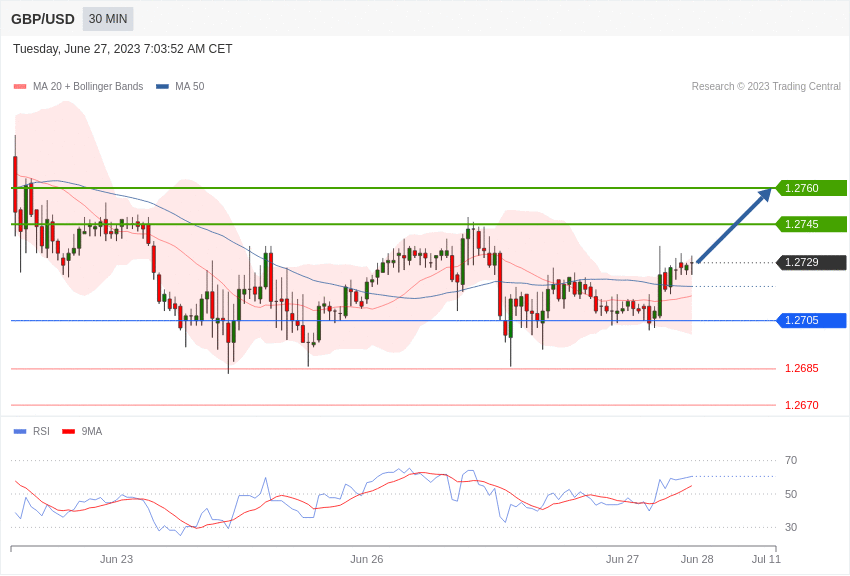Click the Jun 23 date axis label
The height and width of the screenshot is (576, 850).
[x=116, y=559]
